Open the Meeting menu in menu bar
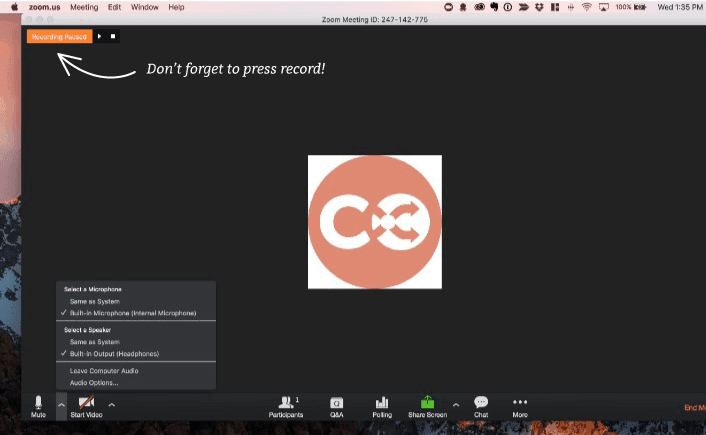 pos(84,7)
